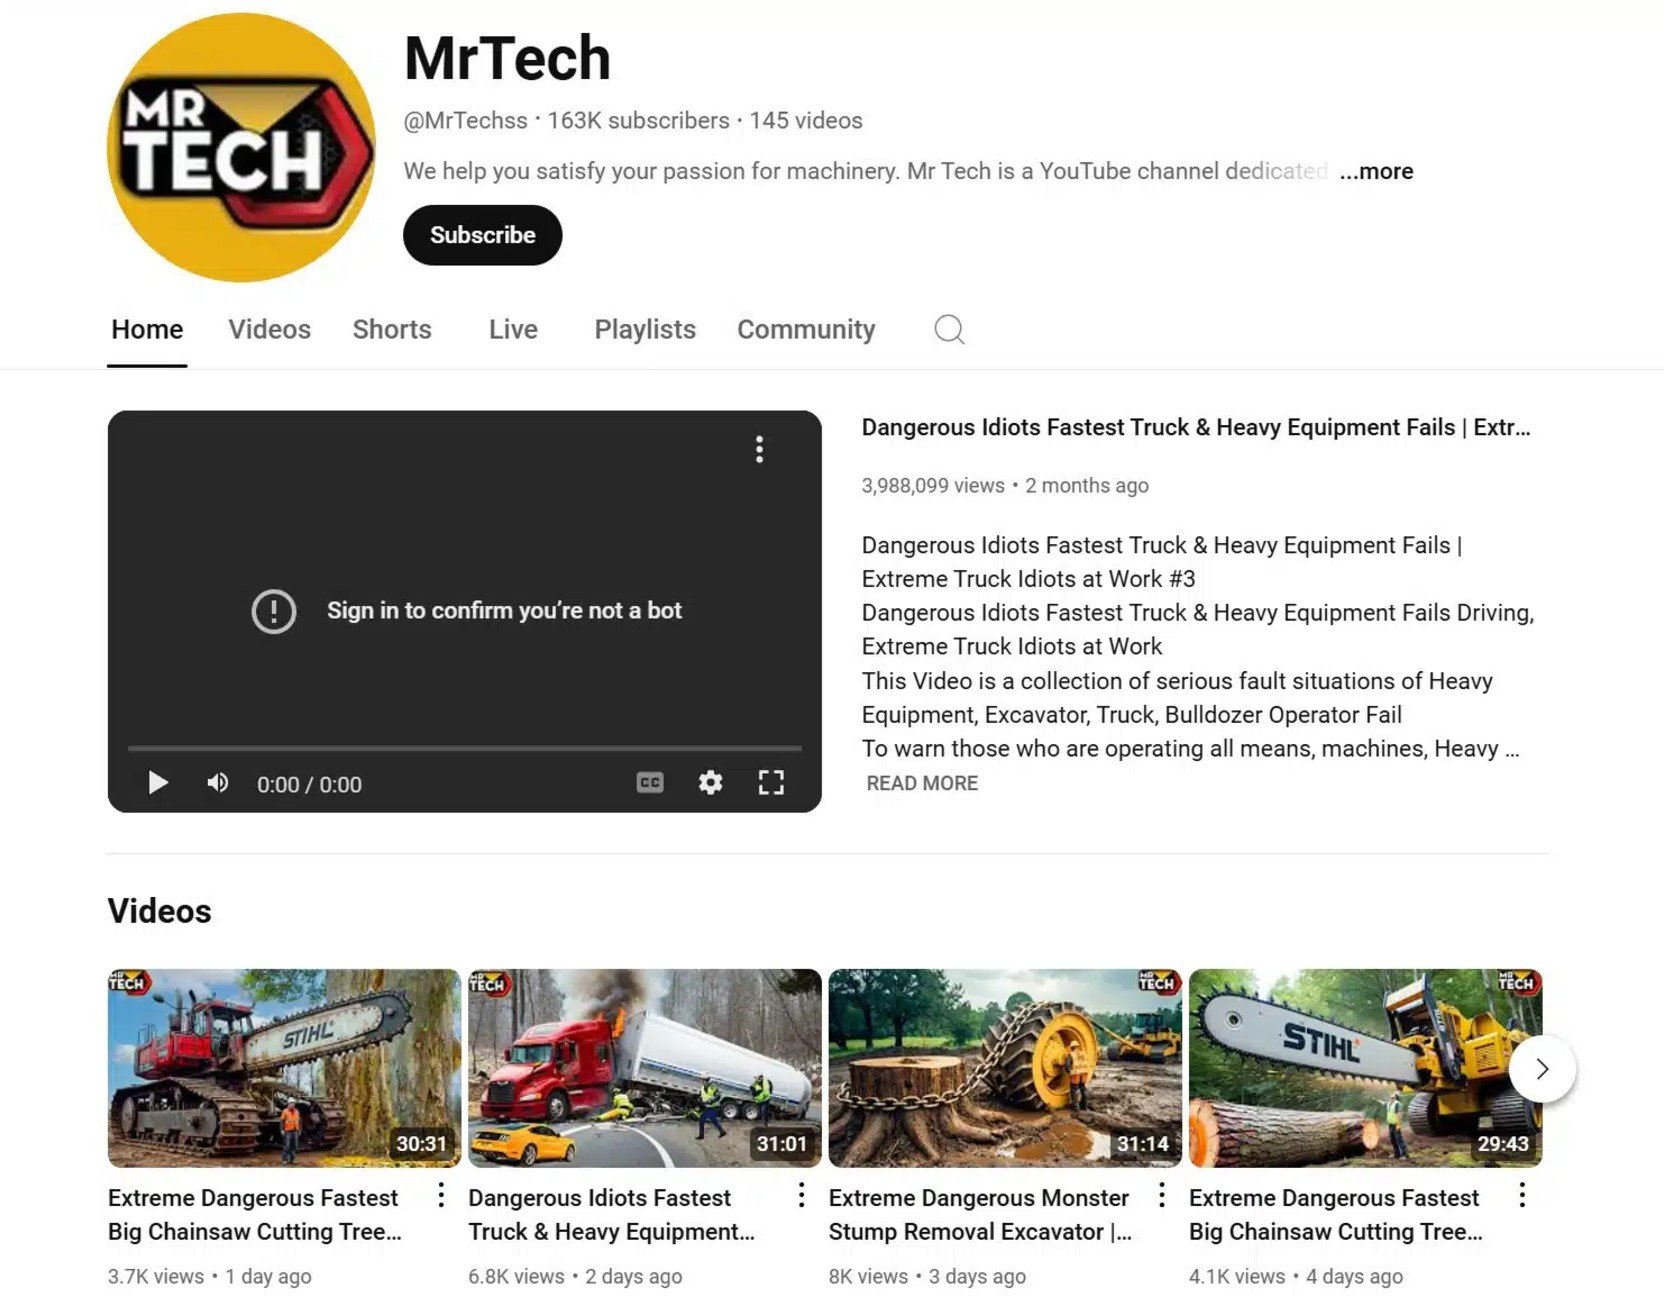Screen dimensions: 1664x1316
Task: Expand video description via READ MORE
Action: [x=922, y=784]
